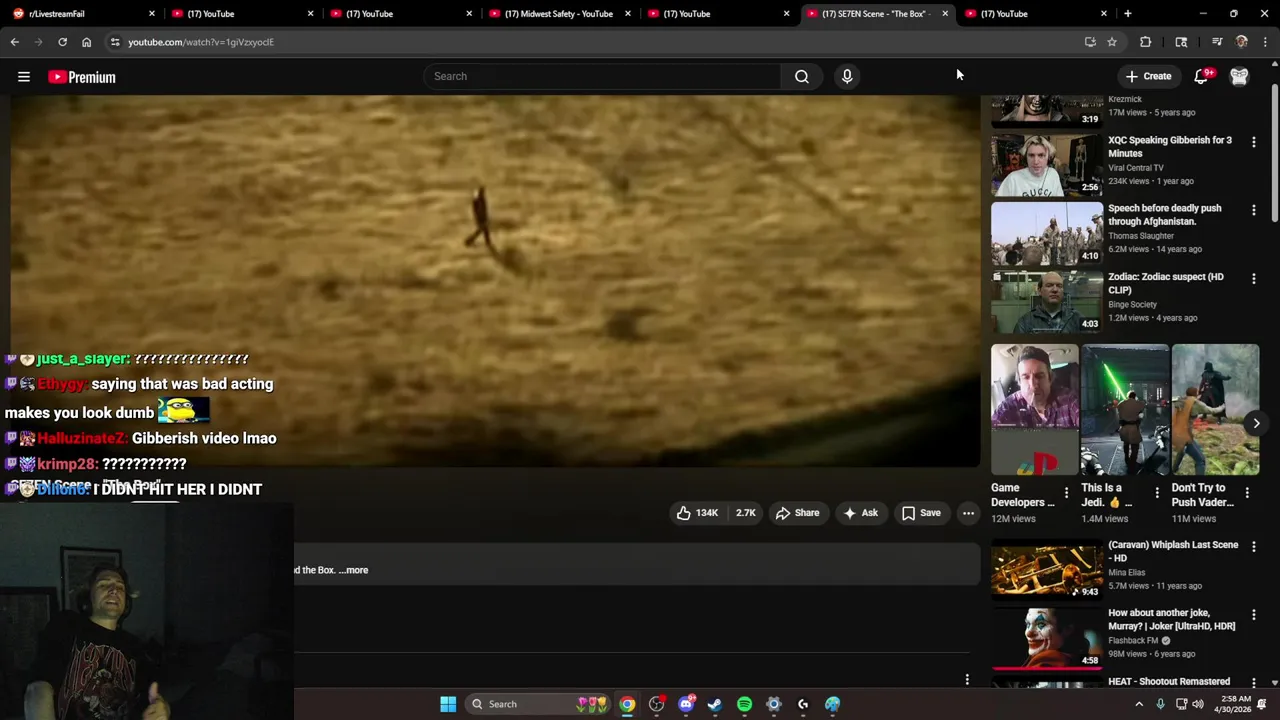Viewport: 1280px width, 720px height.
Task: Dislike the video showing 2.7K
Action: (x=746, y=513)
